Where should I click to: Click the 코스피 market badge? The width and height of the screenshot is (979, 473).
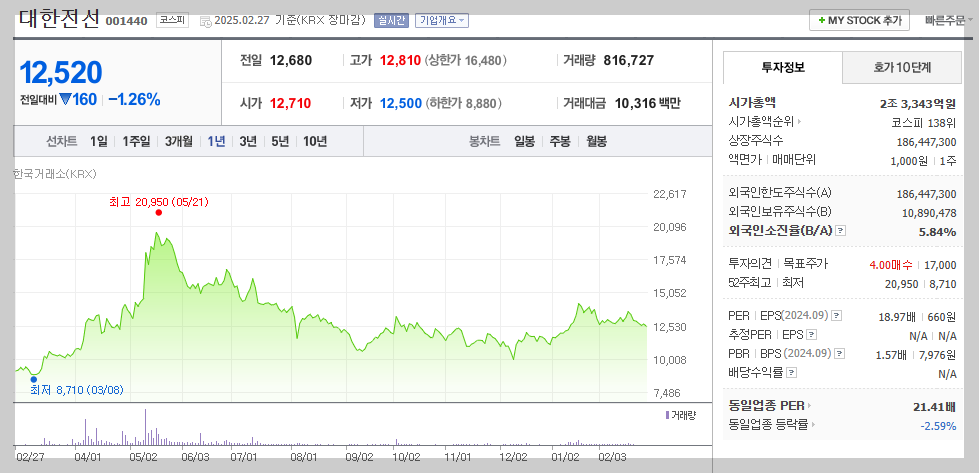point(170,20)
